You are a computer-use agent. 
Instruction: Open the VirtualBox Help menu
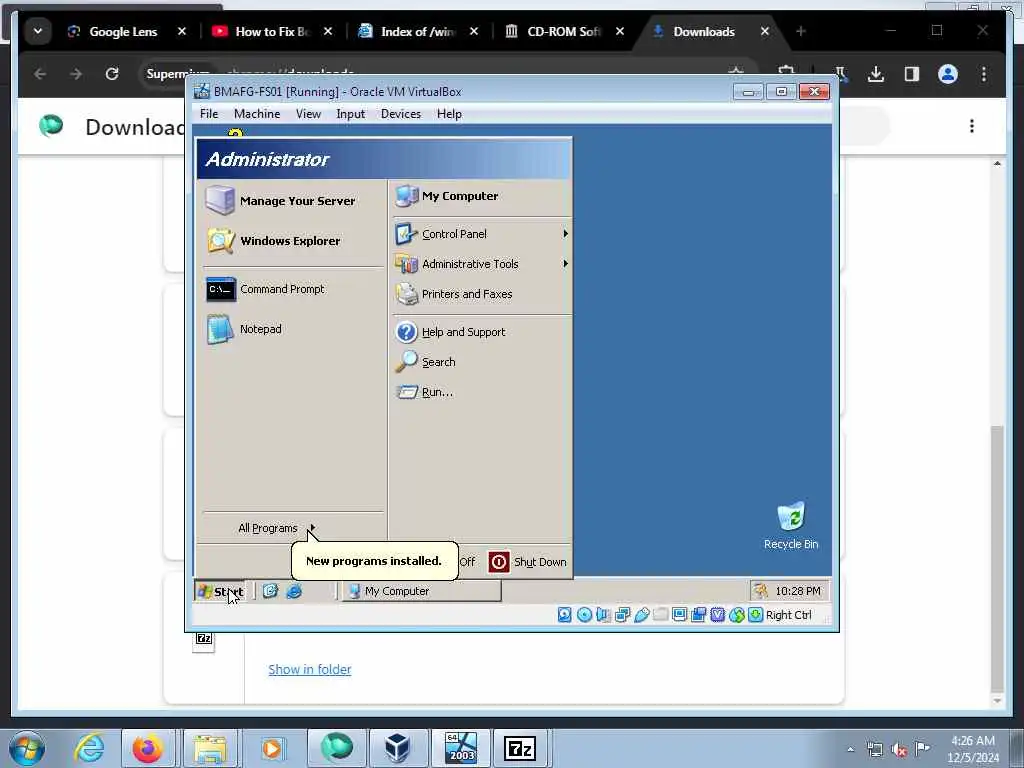point(449,114)
